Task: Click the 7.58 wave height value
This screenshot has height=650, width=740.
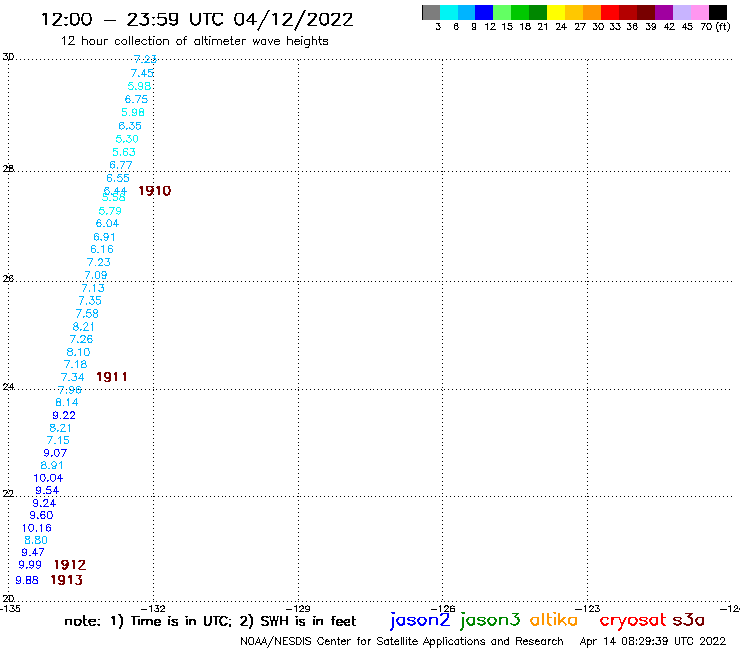Action: coord(87,313)
